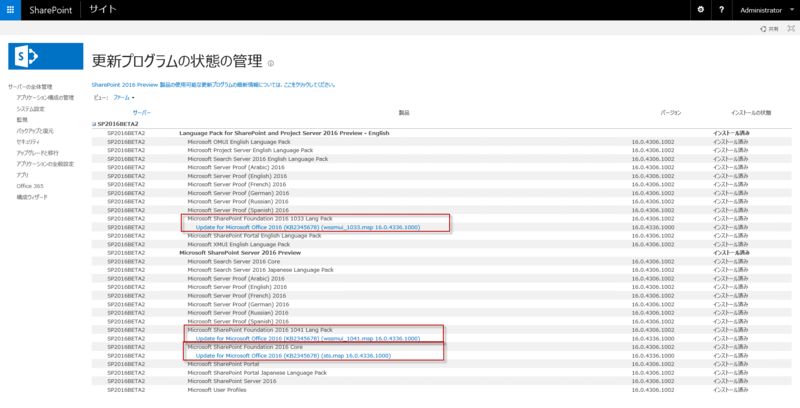The image size is (800, 408).
Task: Open the app launcher waffle icon
Action: 10,10
